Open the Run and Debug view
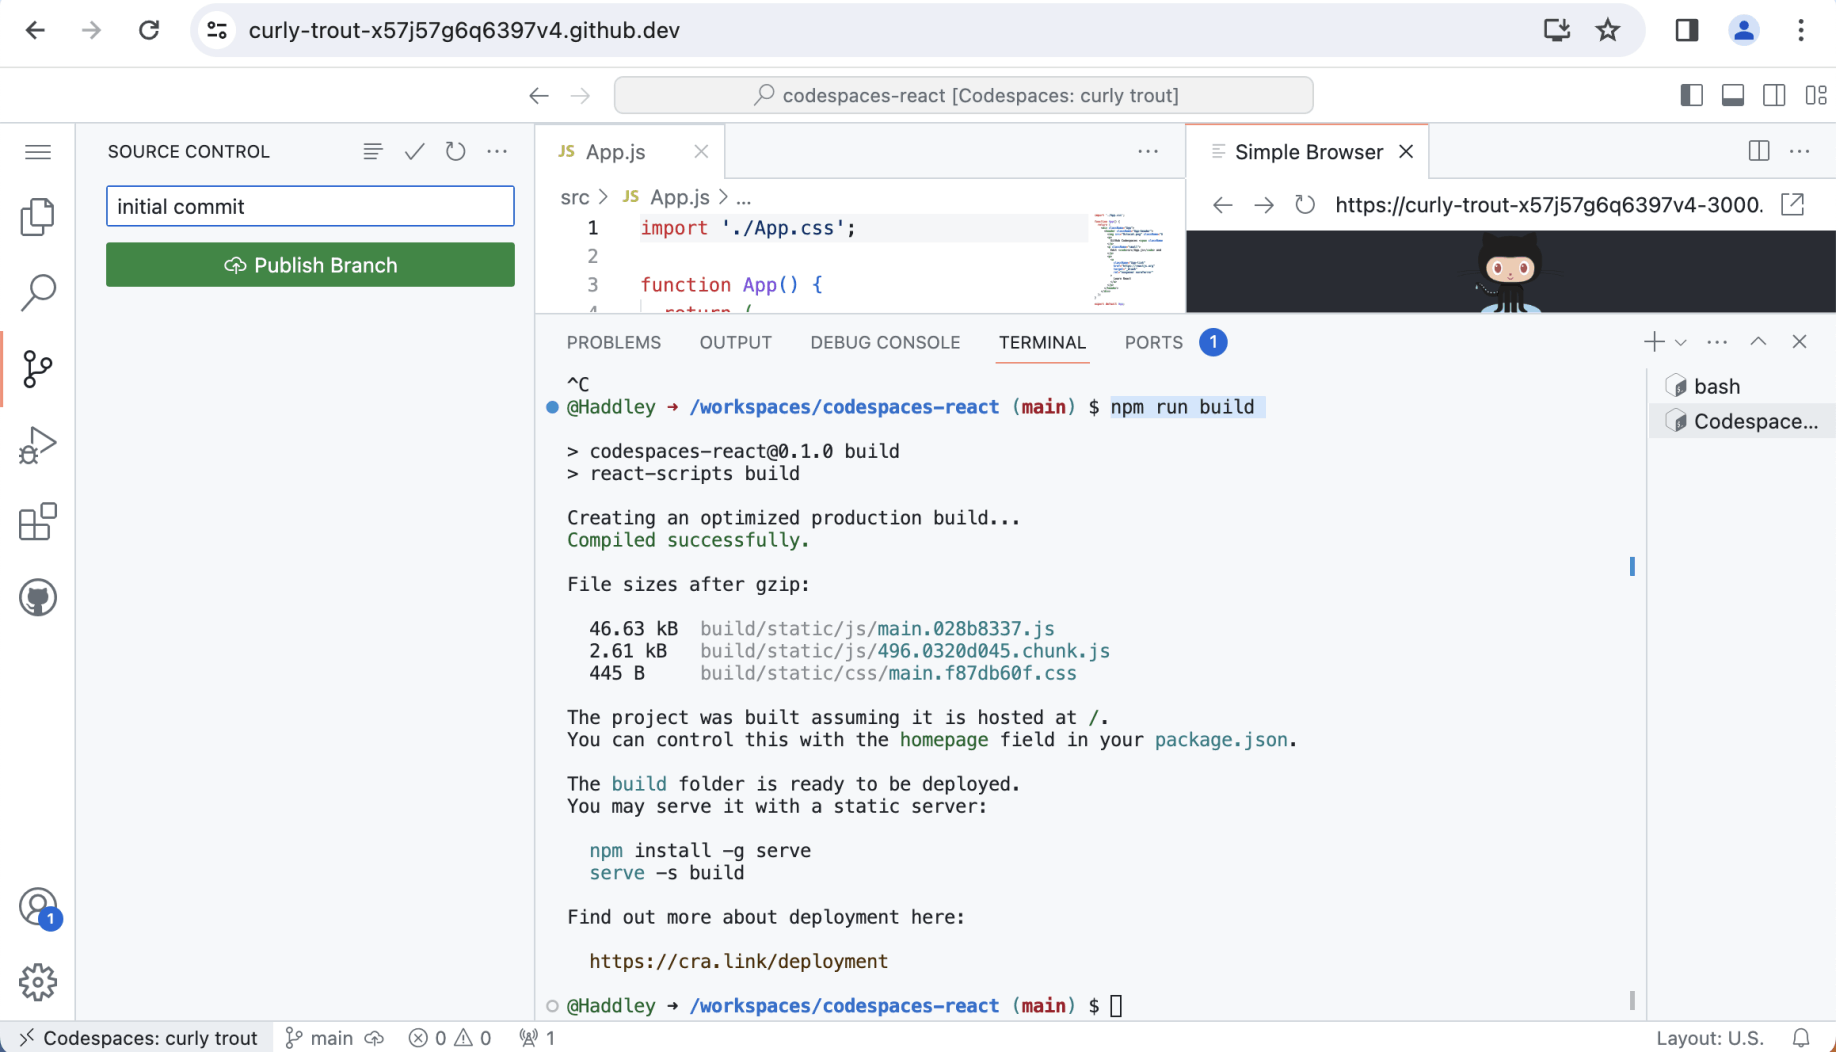The width and height of the screenshot is (1836, 1052). [x=37, y=445]
